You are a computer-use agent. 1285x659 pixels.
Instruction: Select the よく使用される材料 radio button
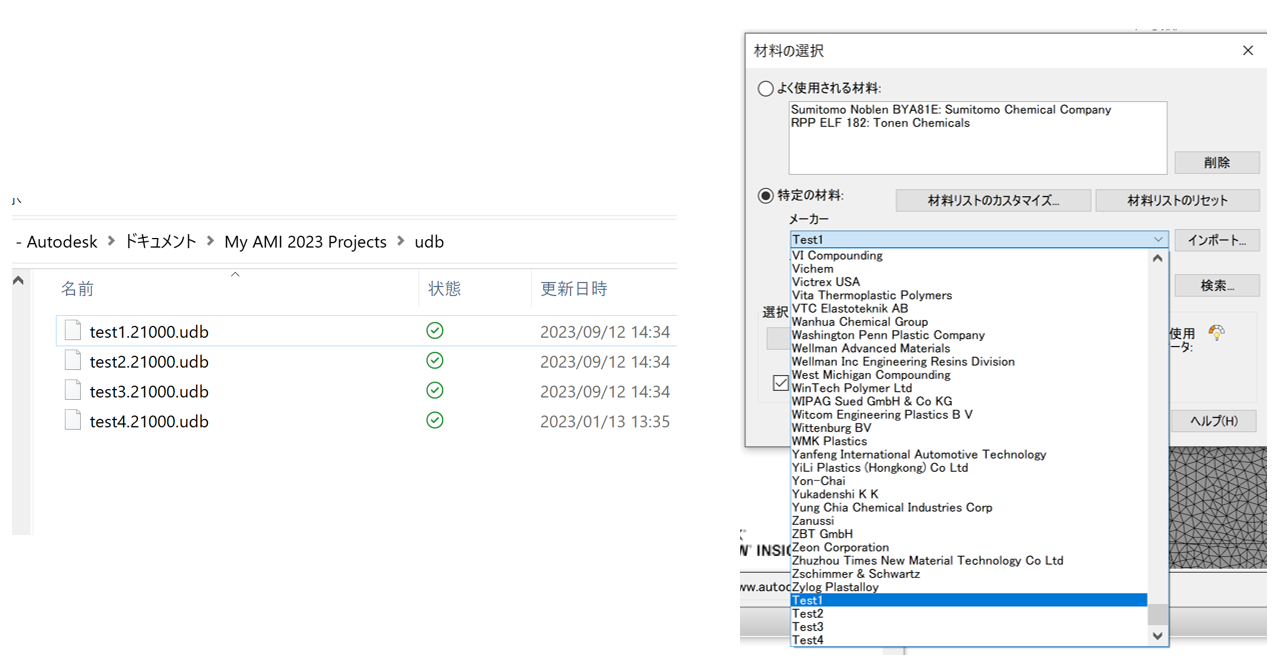point(765,88)
